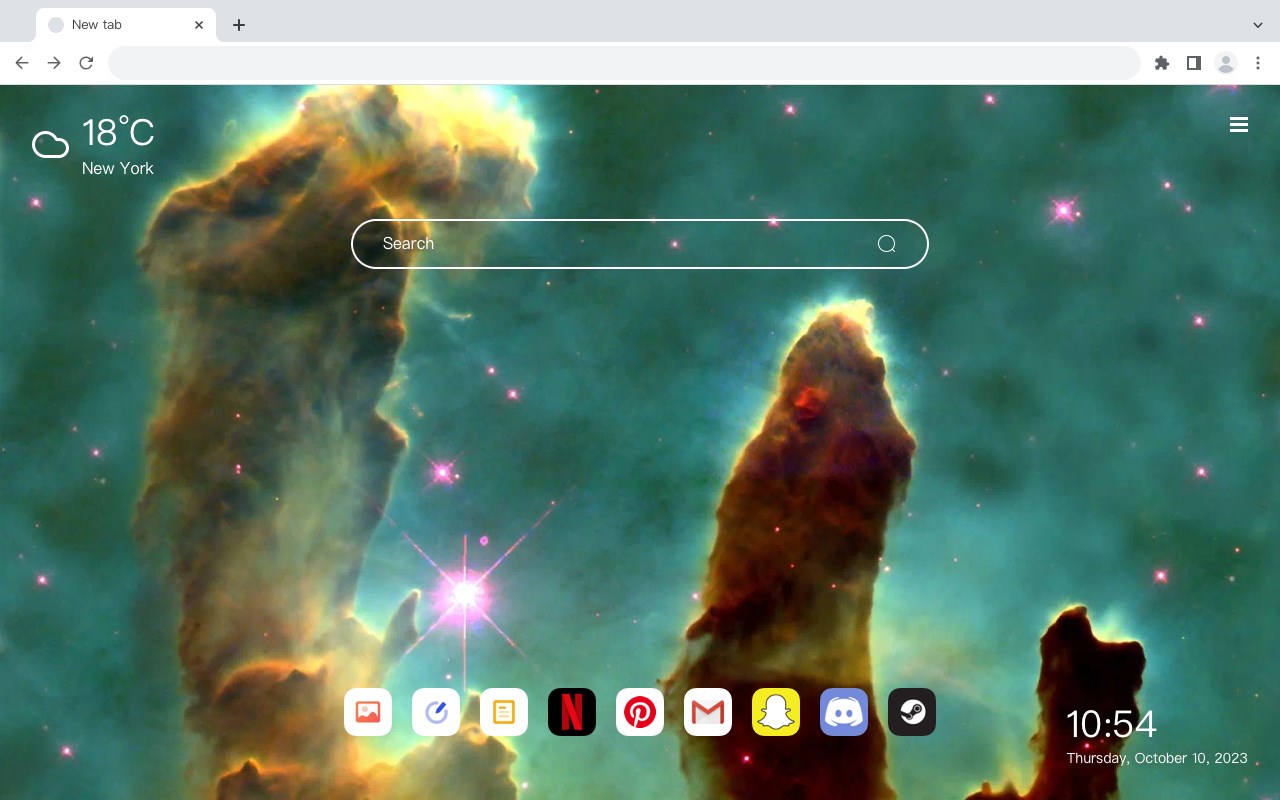The width and height of the screenshot is (1280, 800).
Task: Click into the page Search field
Action: pos(640,244)
